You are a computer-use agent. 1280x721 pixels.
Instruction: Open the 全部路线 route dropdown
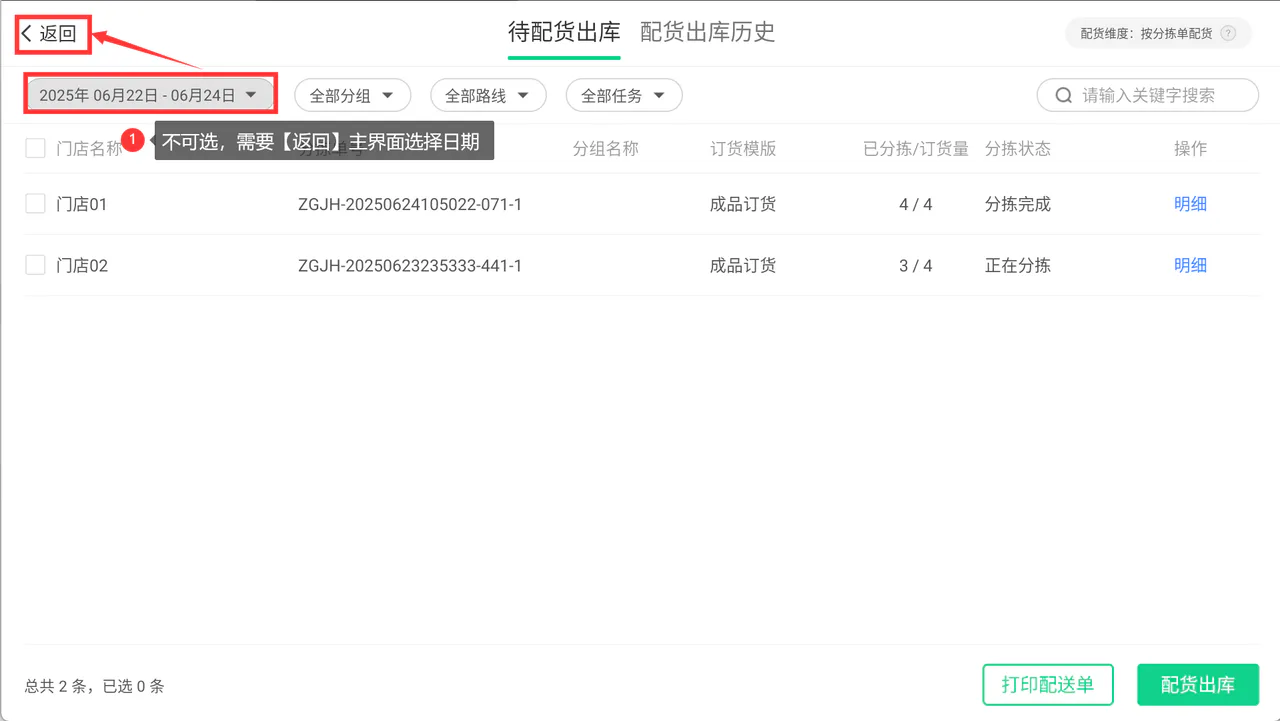click(x=488, y=96)
